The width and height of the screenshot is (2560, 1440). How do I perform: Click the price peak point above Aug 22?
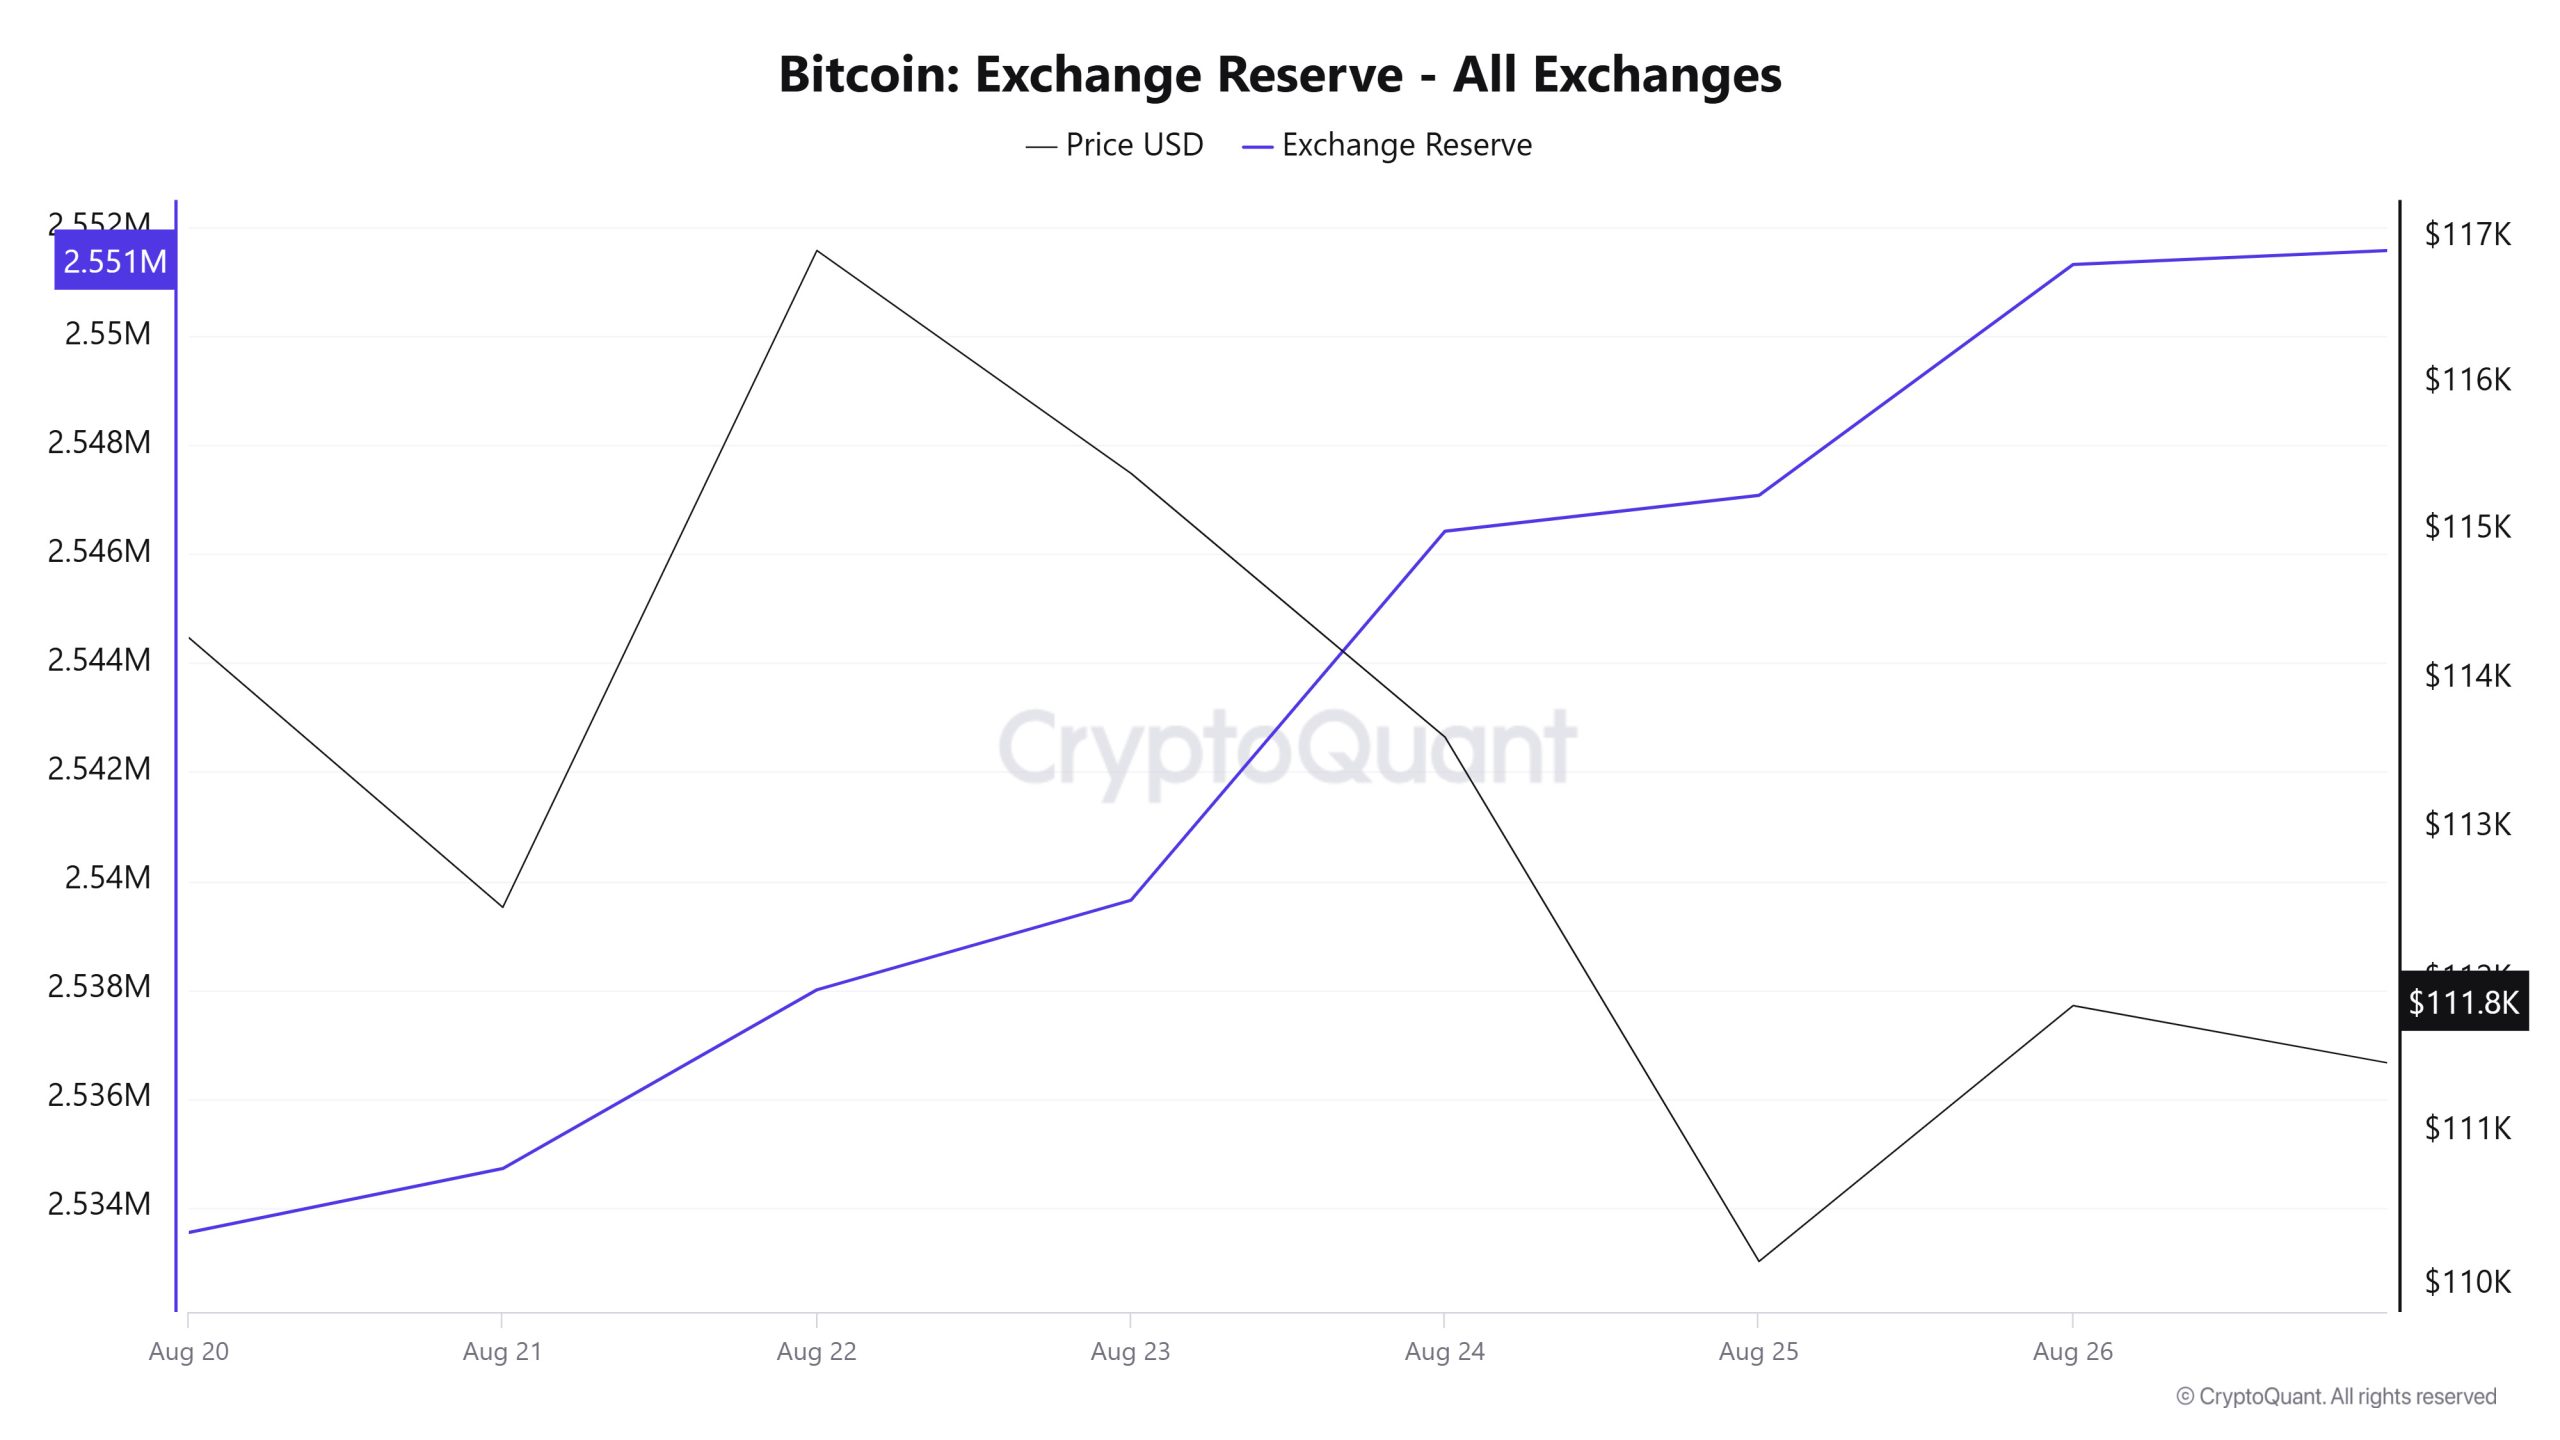point(817,250)
